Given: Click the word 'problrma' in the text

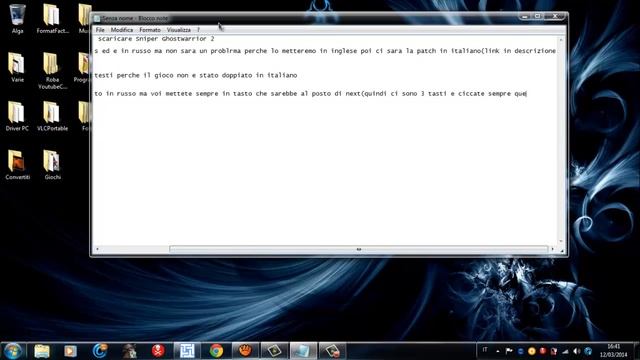Looking at the screenshot, I should (x=226, y=51).
